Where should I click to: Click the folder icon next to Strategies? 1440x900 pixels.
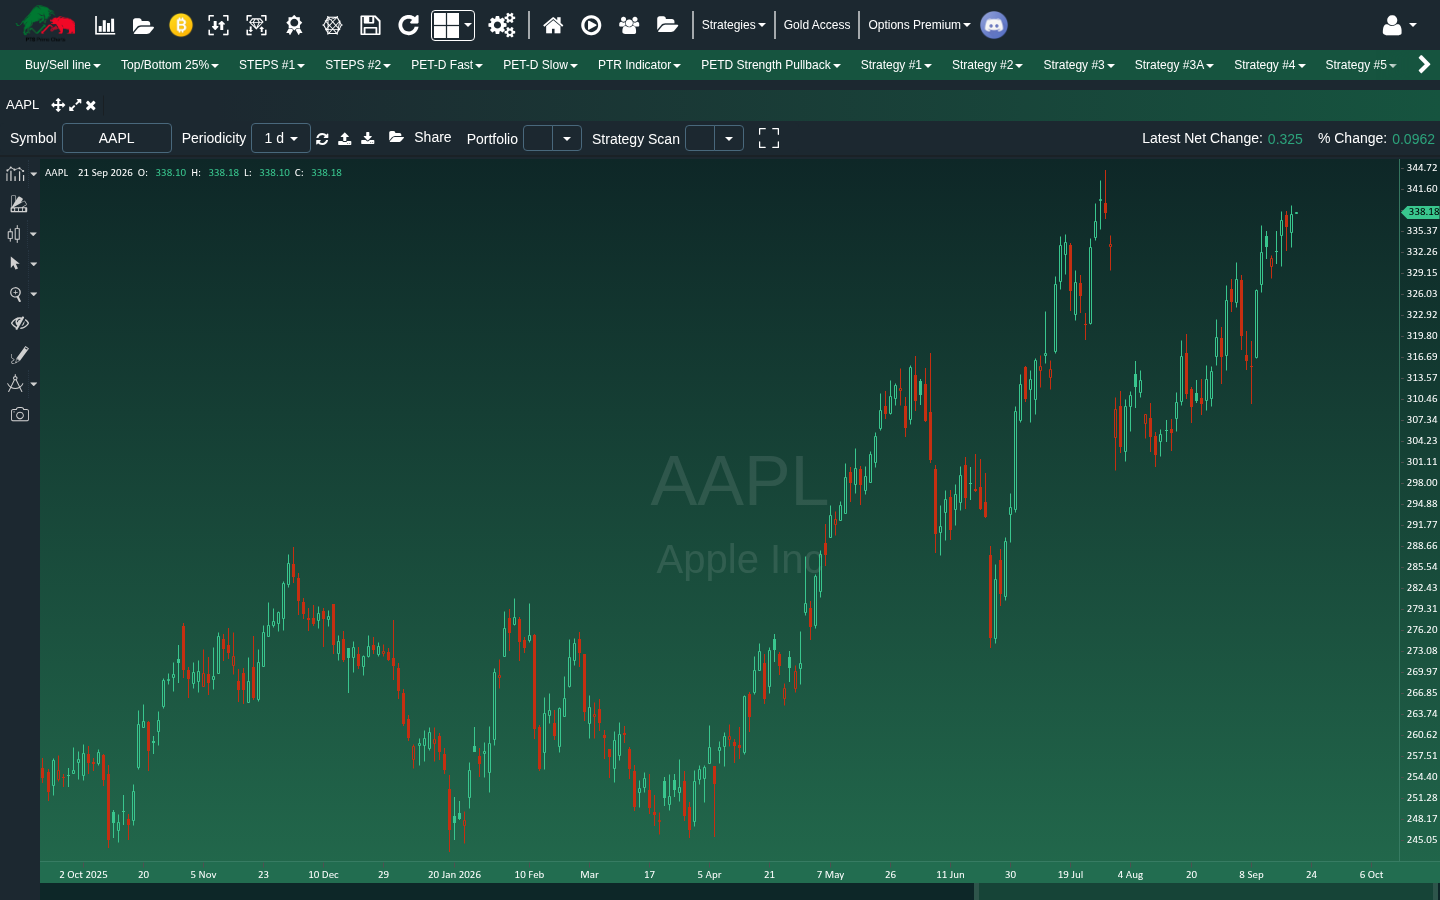[x=667, y=25]
